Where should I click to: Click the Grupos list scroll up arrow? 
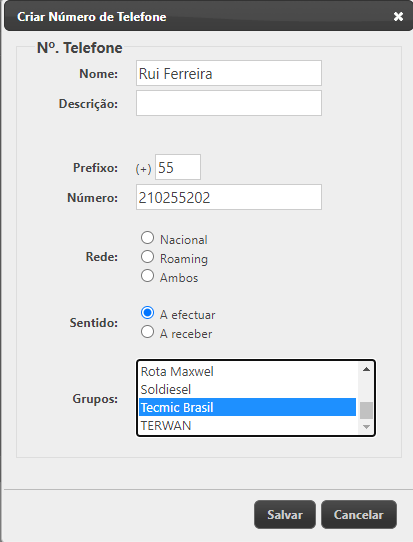pyautogui.click(x=366, y=370)
